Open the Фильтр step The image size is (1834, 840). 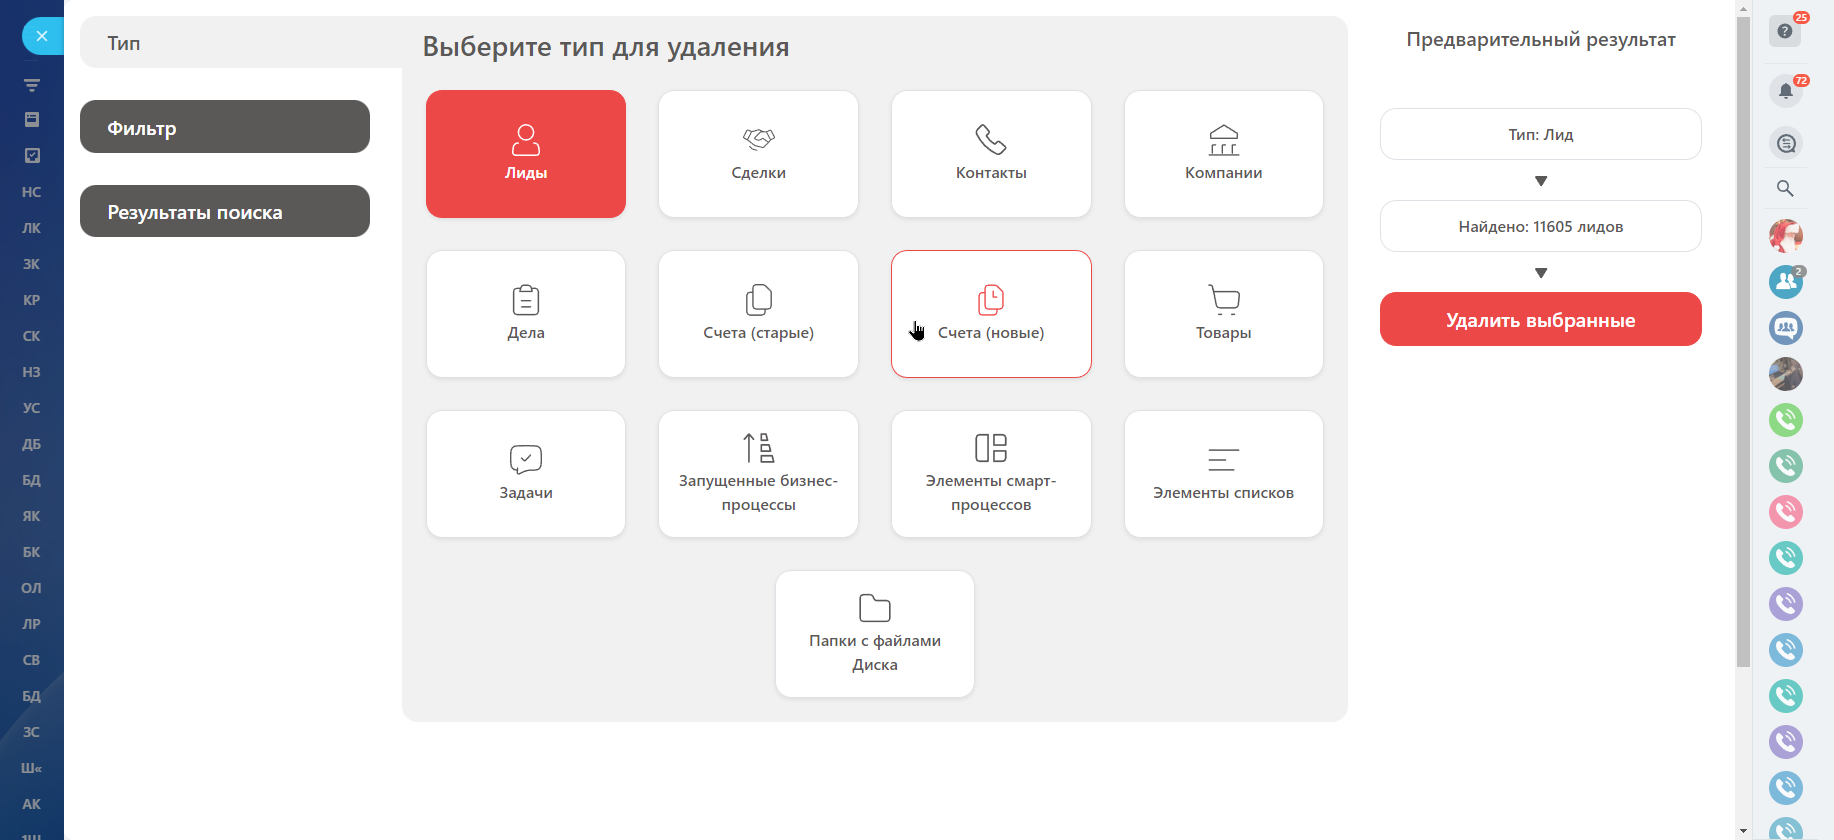click(225, 127)
